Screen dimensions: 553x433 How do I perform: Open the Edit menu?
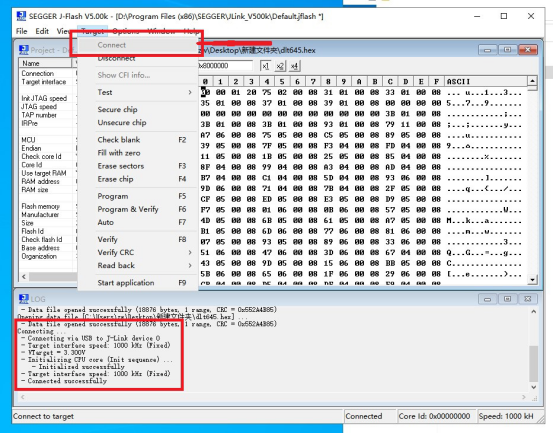(x=42, y=31)
